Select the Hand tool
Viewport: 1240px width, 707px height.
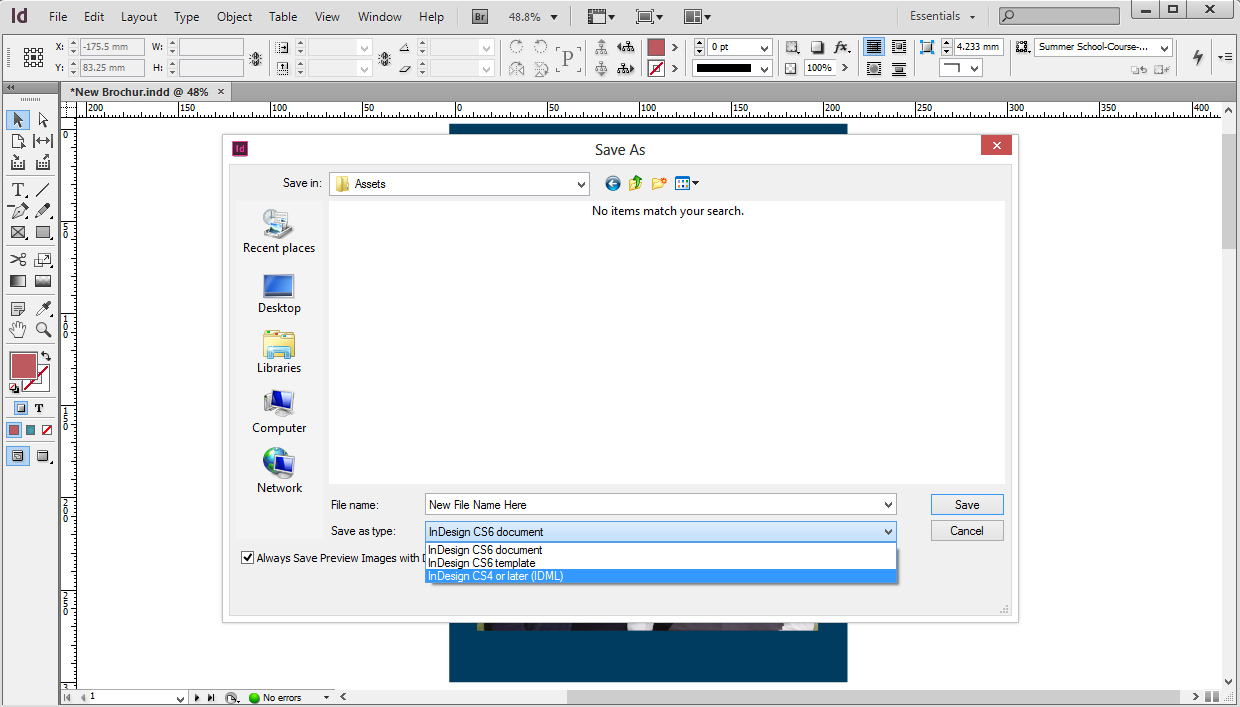[18, 330]
